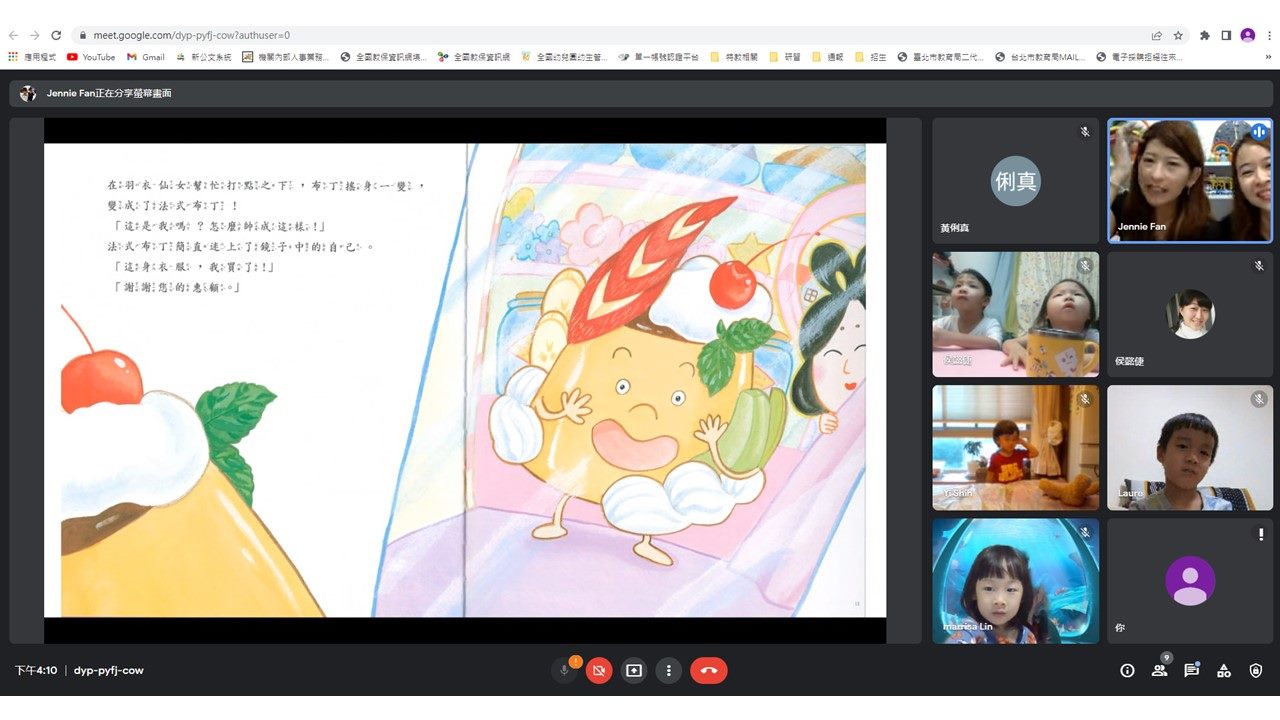The width and height of the screenshot is (1280, 720).
Task: Open the Gmail bookmark
Action: pyautogui.click(x=145, y=57)
